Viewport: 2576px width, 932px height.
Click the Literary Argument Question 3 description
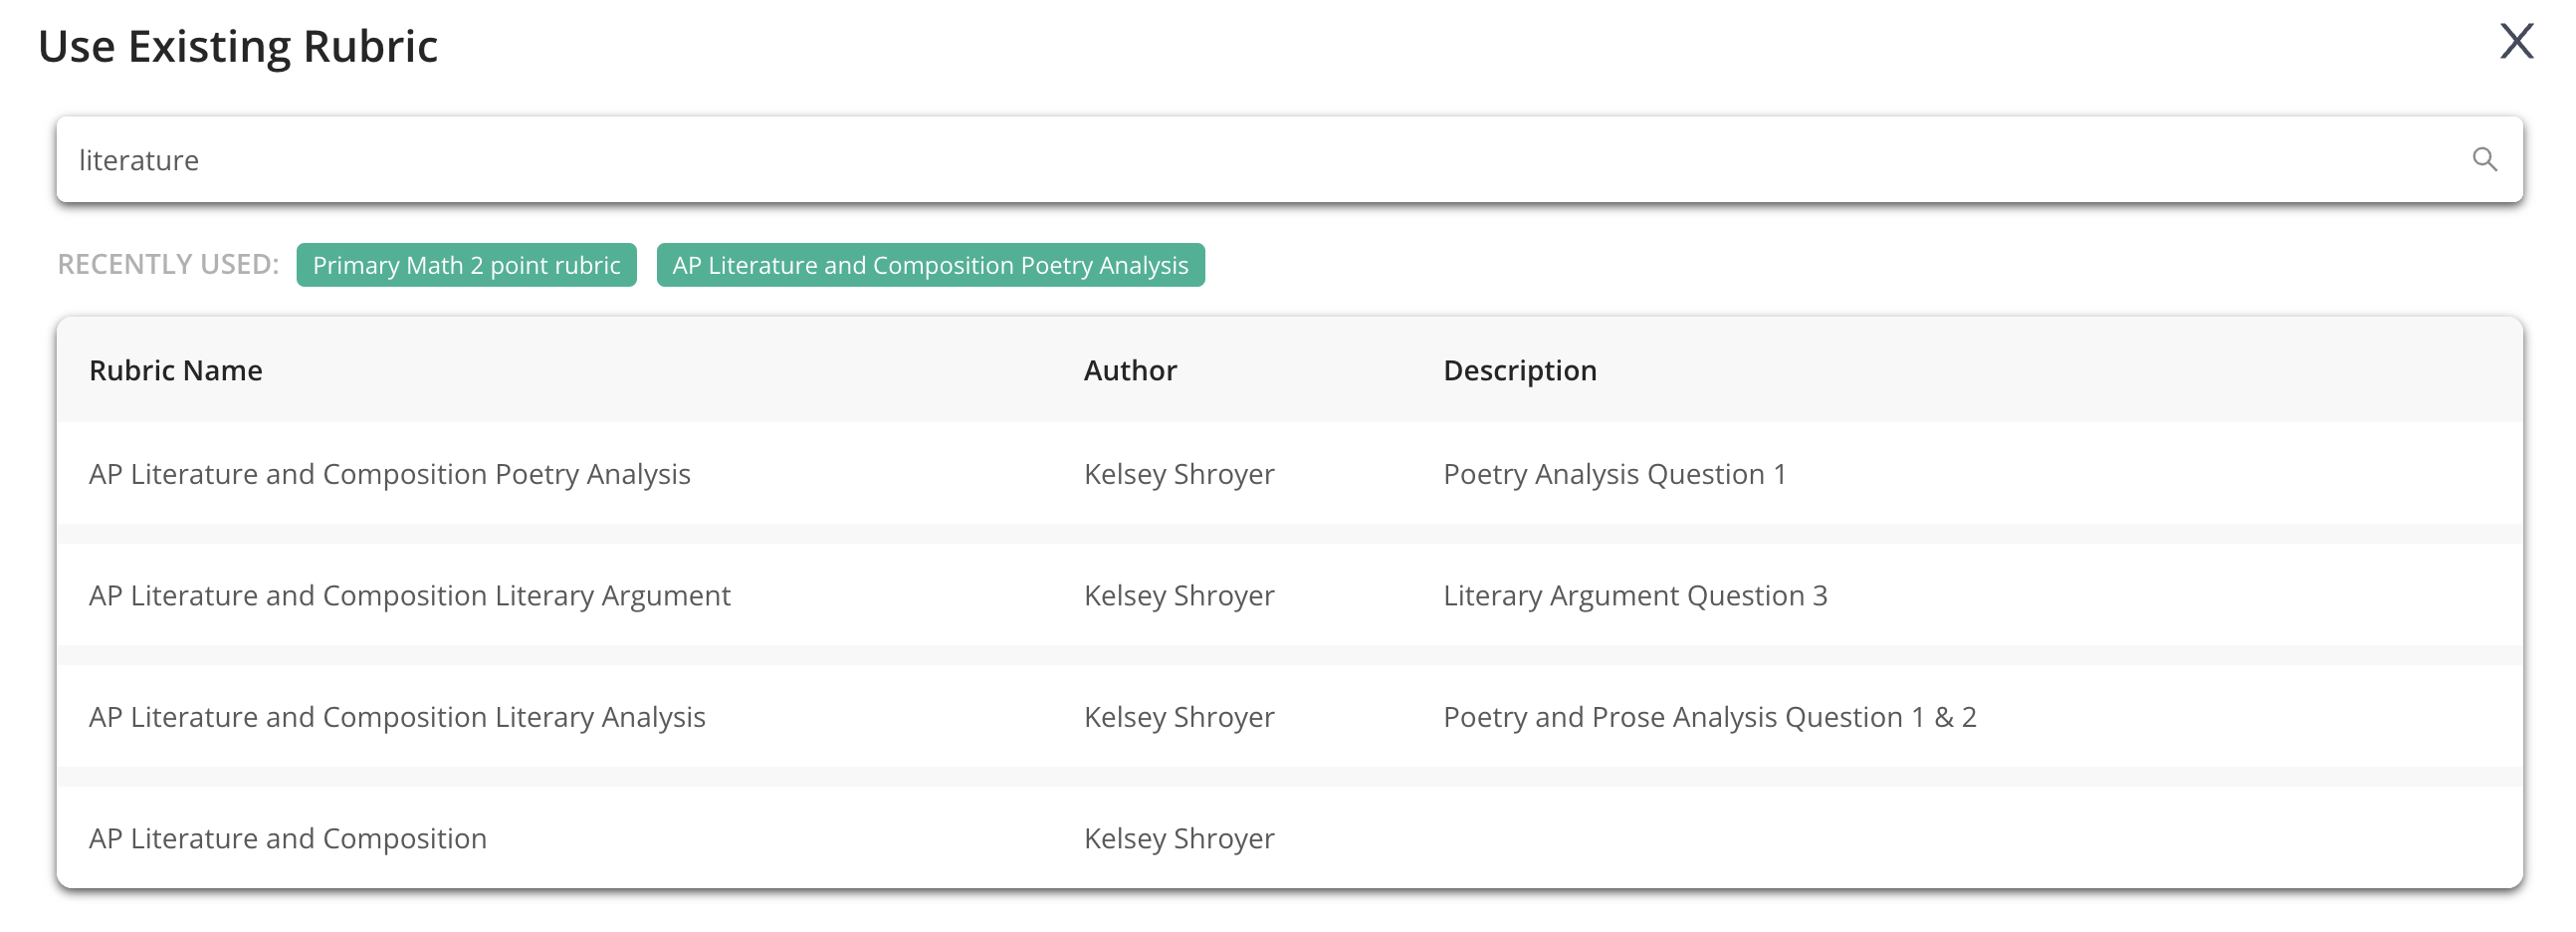pos(1635,595)
